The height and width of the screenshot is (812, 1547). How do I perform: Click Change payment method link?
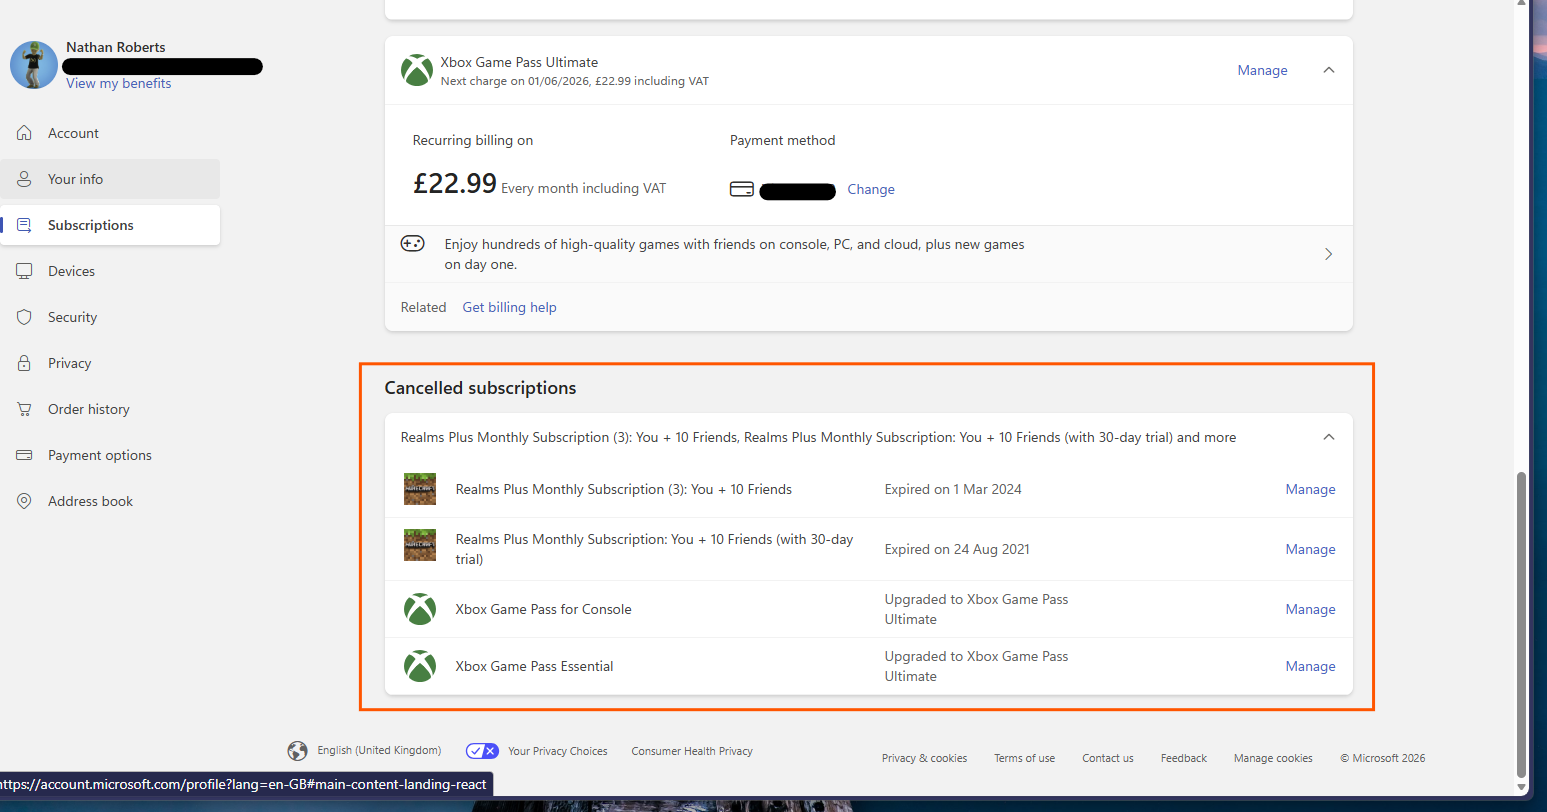coord(871,189)
